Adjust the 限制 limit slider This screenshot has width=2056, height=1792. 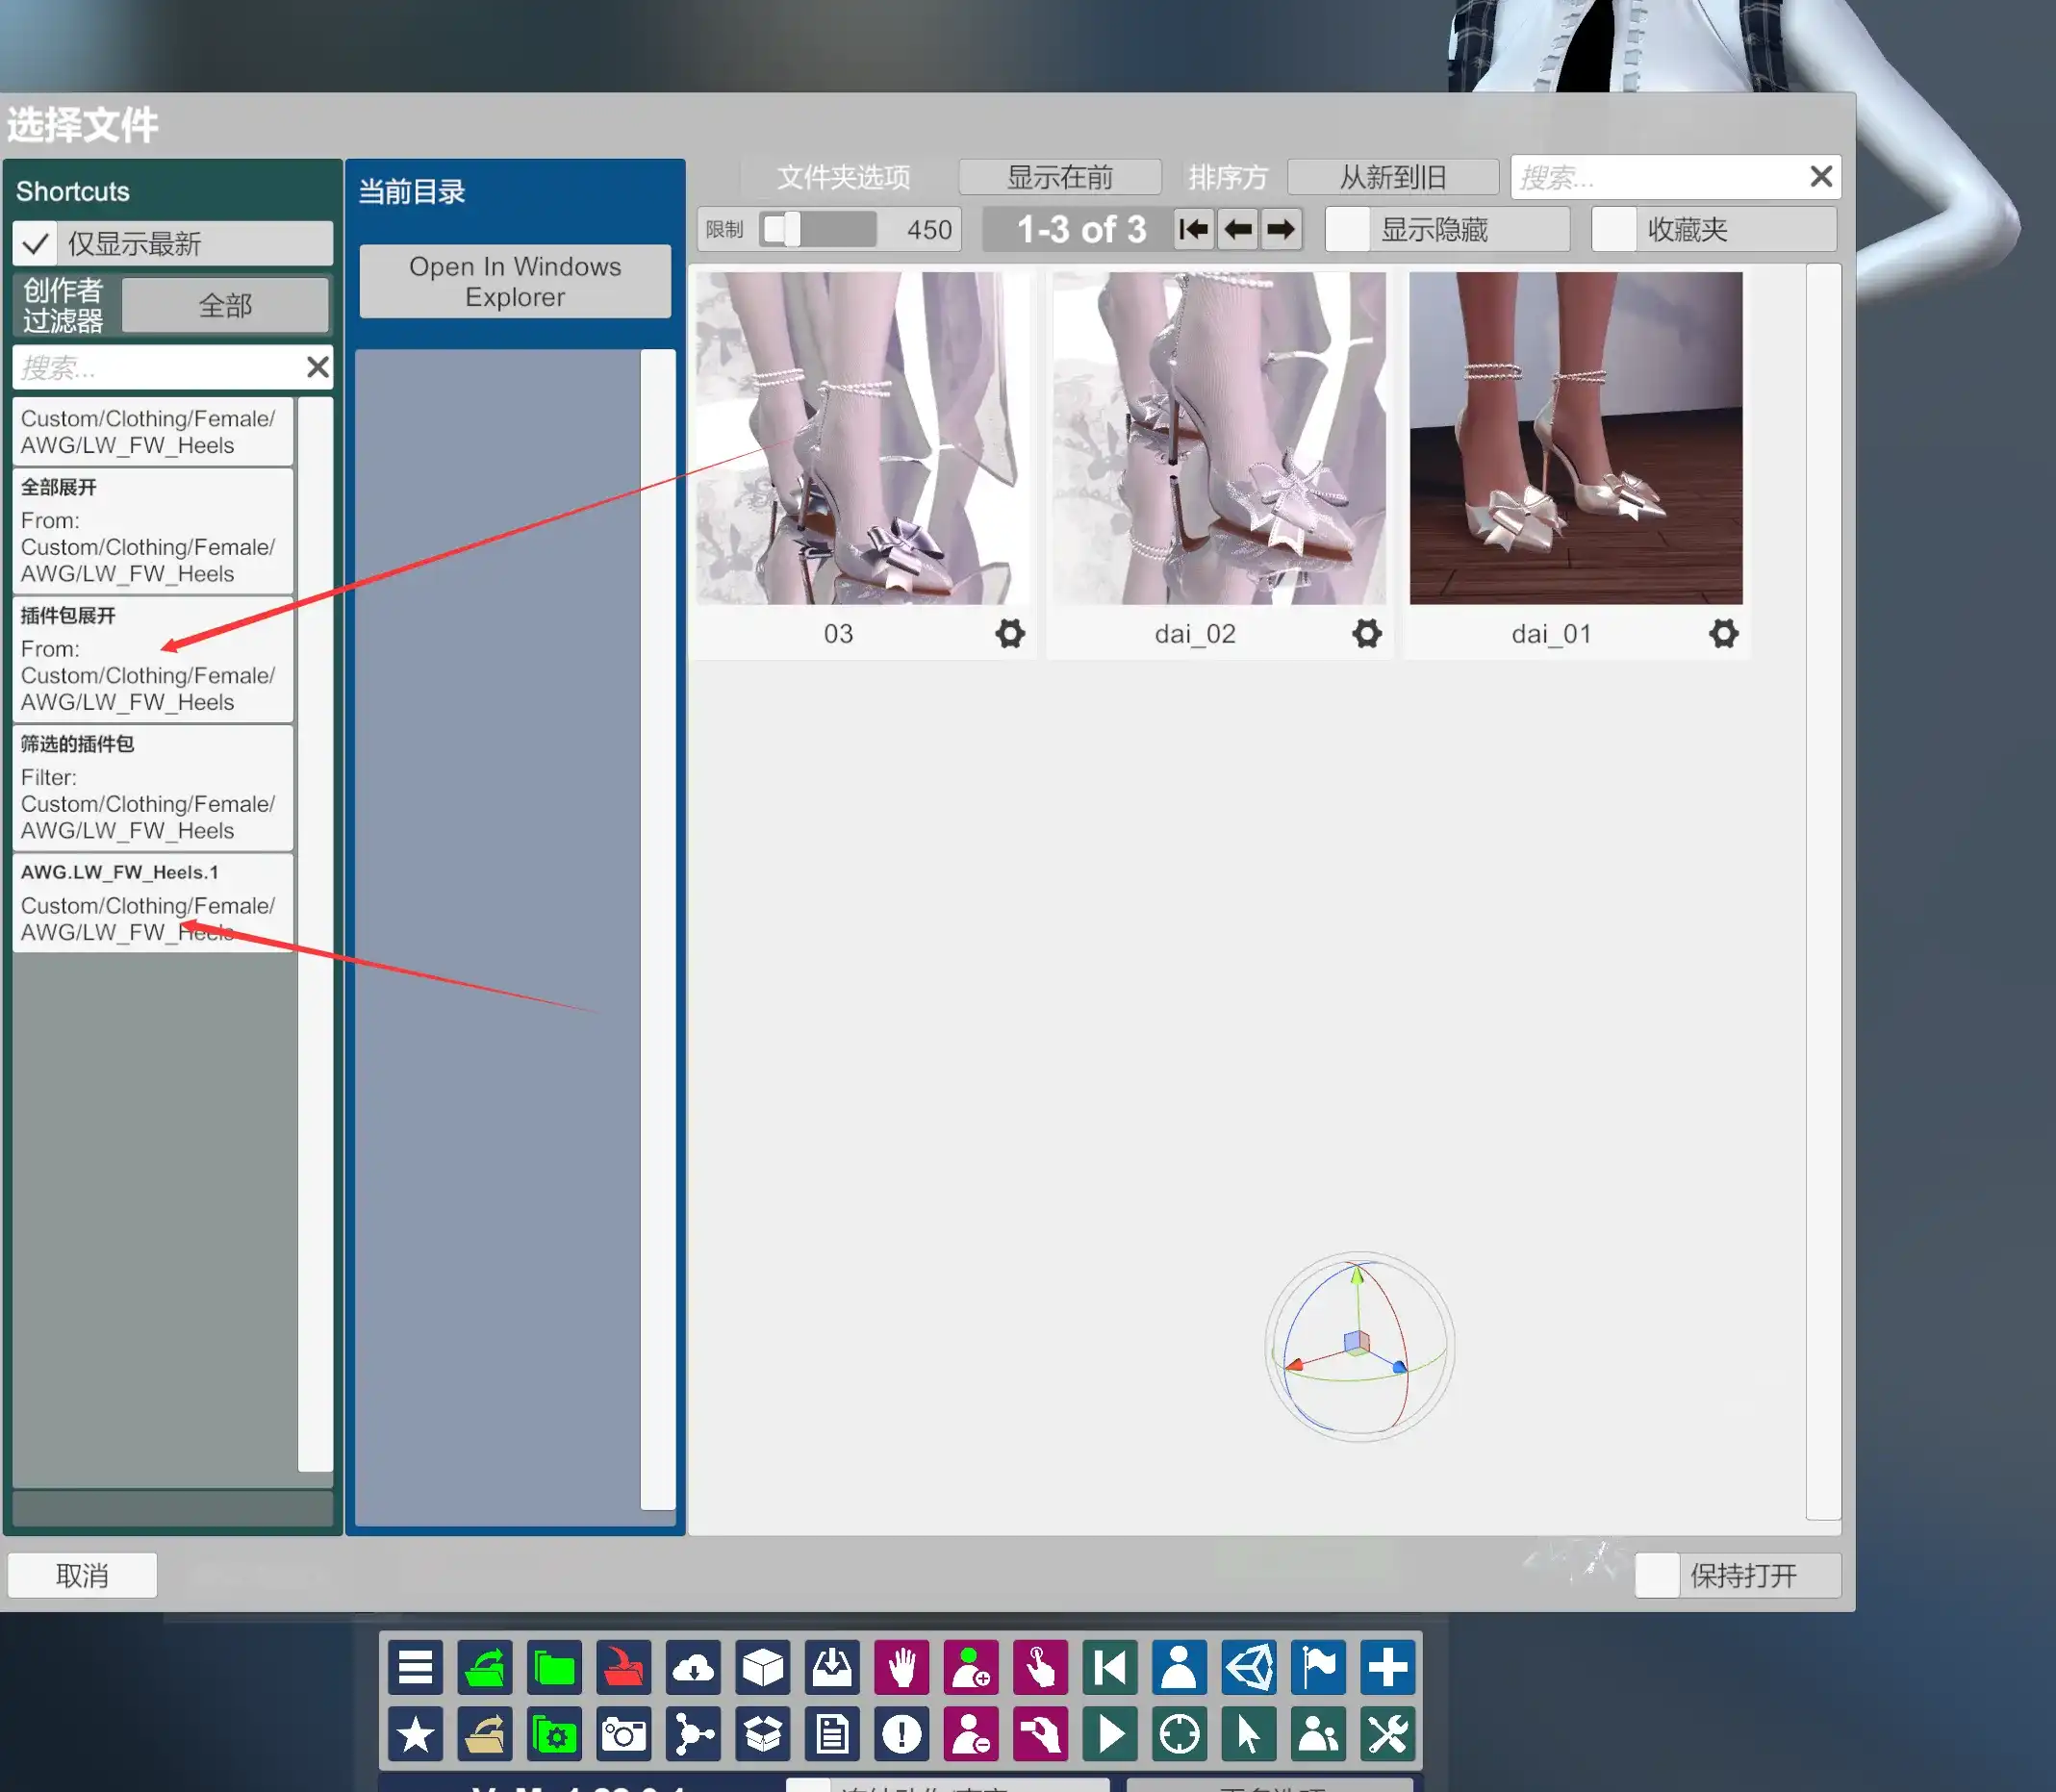click(x=791, y=230)
